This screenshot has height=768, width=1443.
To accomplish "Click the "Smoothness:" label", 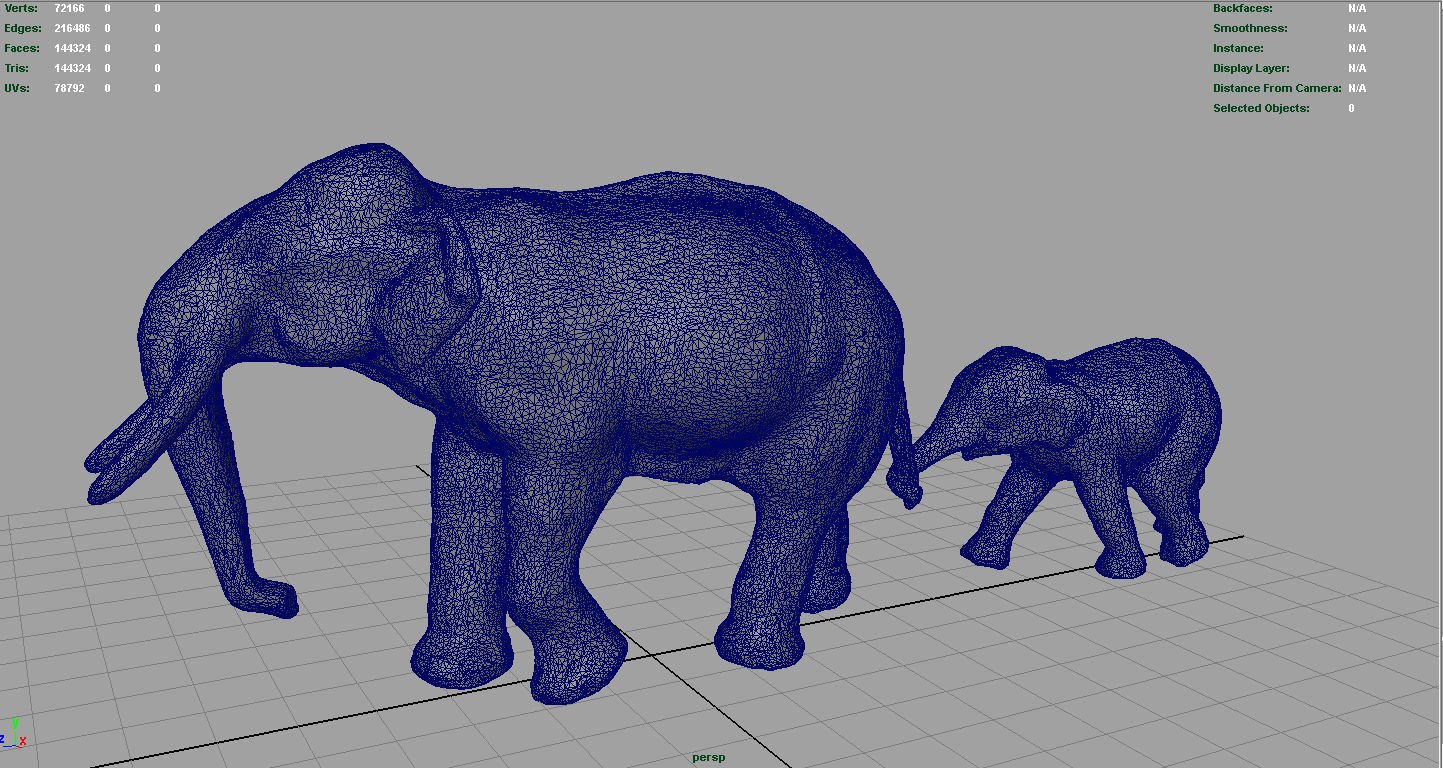I will click(1250, 28).
